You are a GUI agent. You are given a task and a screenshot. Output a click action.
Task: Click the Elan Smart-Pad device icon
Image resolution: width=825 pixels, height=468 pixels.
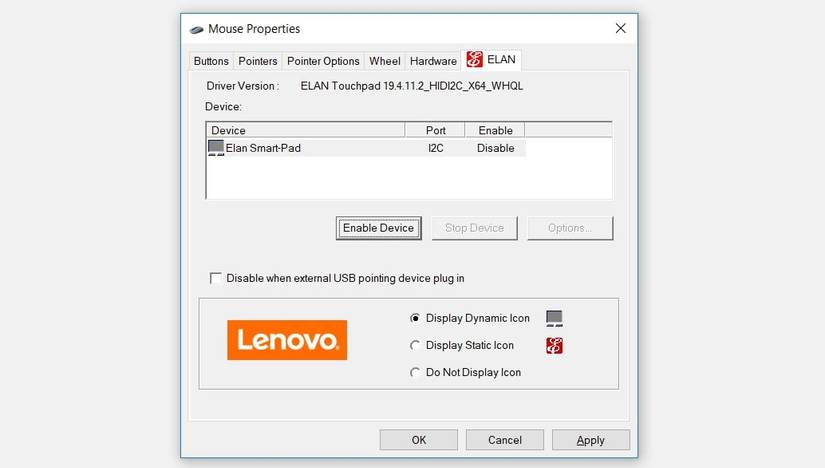point(216,148)
